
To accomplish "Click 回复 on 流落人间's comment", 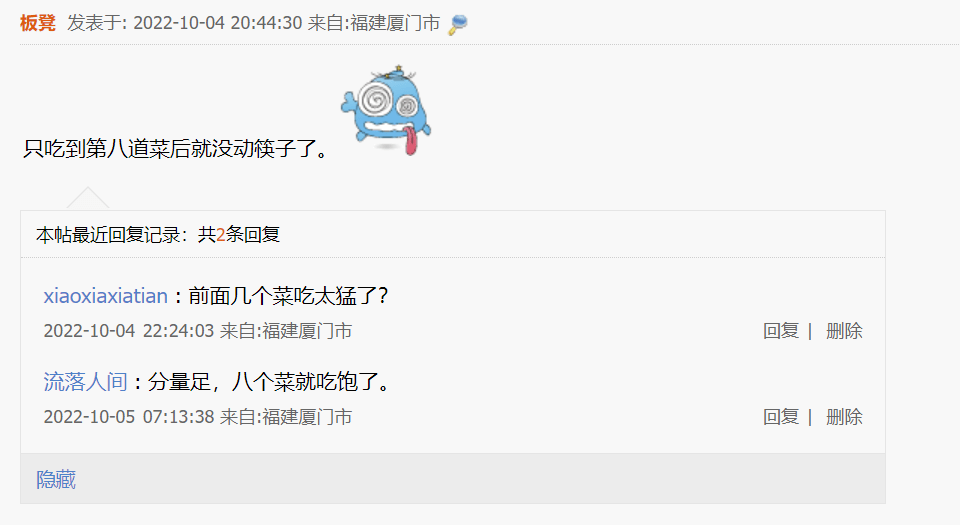I will click(781, 417).
